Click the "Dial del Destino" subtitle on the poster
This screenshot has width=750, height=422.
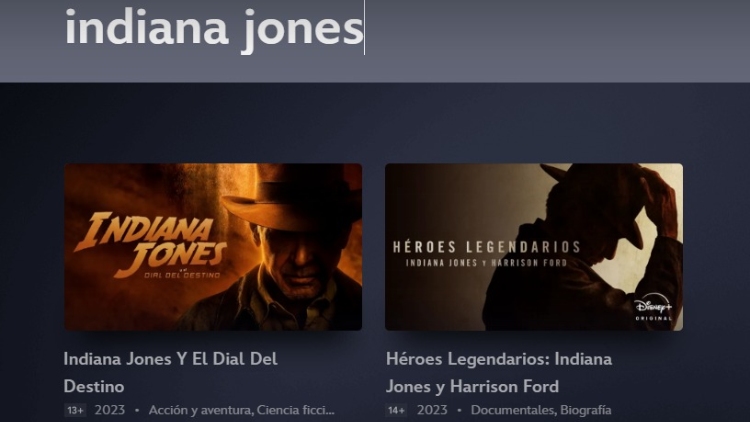click(182, 275)
